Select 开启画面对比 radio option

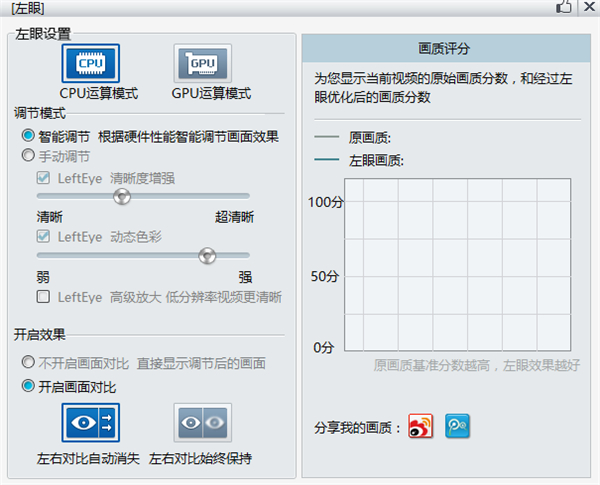[29, 385]
